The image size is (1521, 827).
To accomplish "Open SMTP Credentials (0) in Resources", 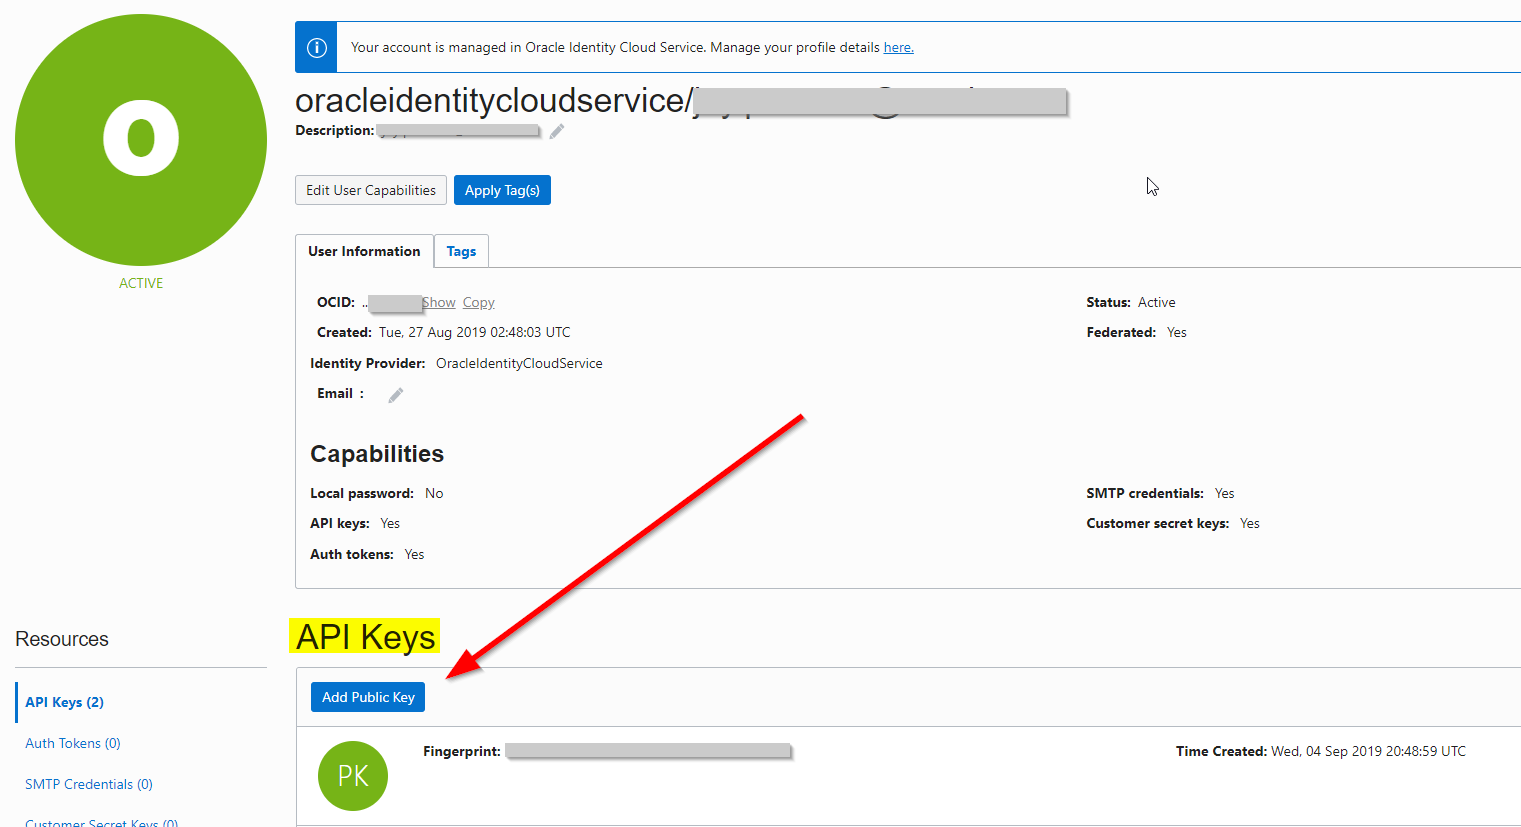I will 89,784.
